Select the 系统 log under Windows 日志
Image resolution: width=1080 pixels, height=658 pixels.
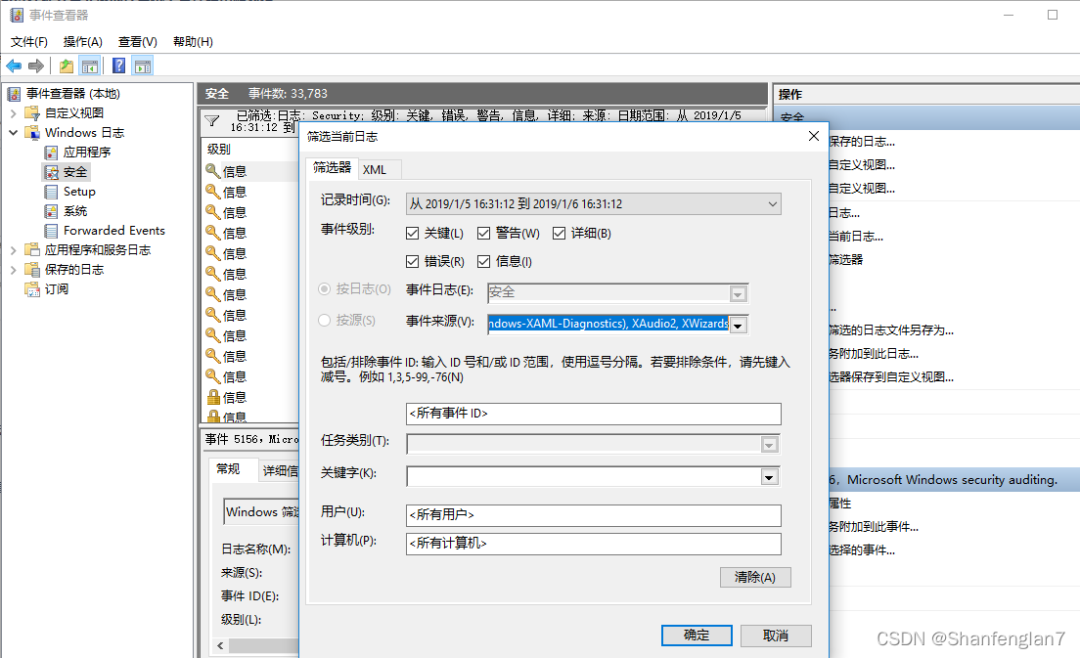coord(75,211)
